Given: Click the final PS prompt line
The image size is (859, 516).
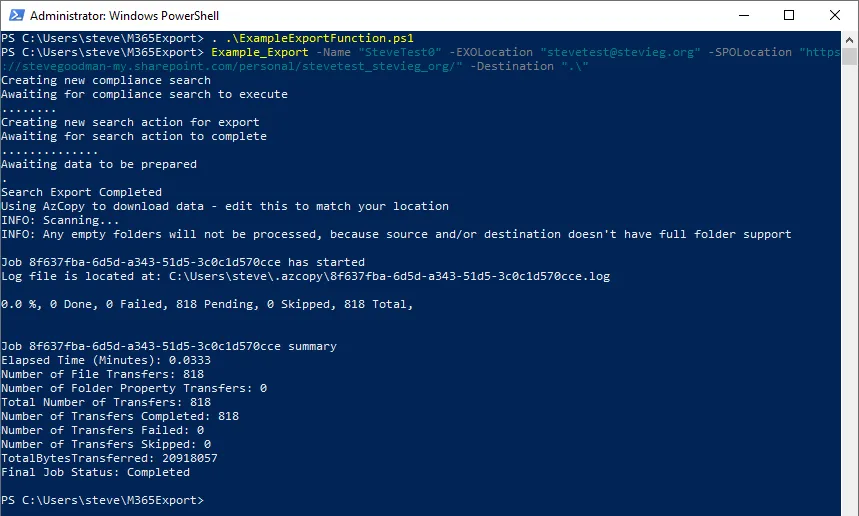Looking at the screenshot, I should point(102,500).
